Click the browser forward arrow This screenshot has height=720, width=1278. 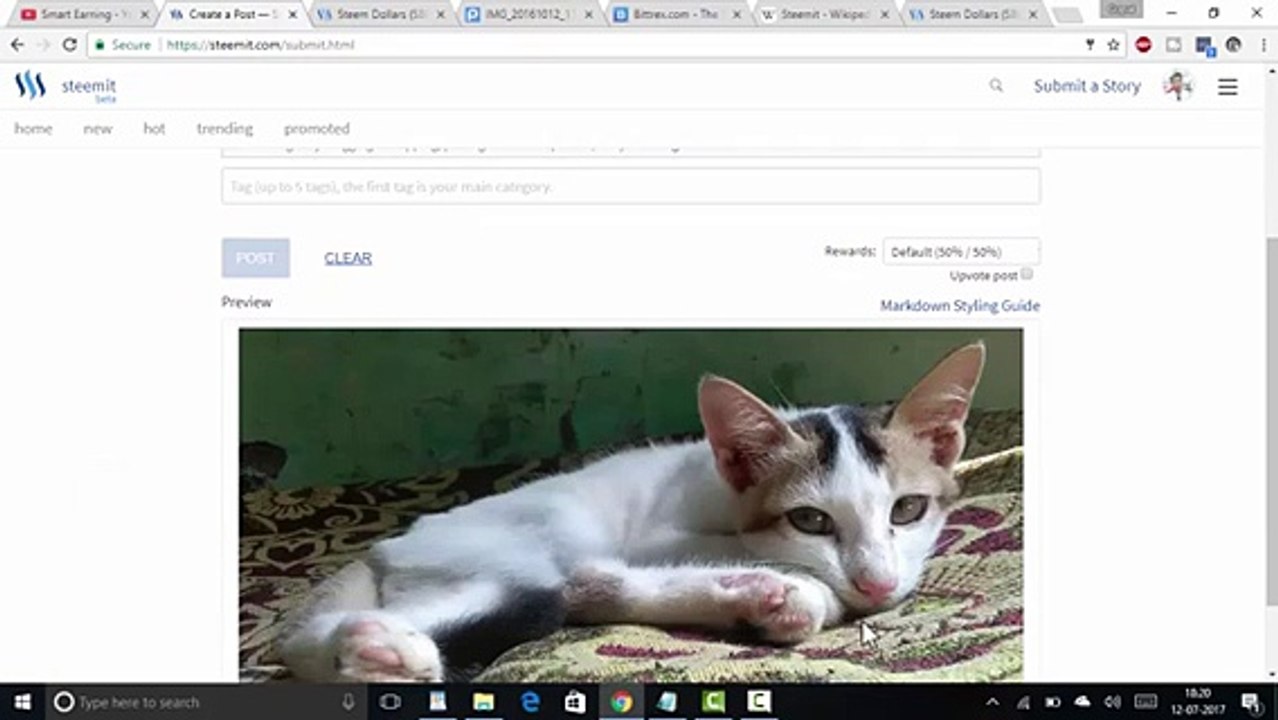43,45
